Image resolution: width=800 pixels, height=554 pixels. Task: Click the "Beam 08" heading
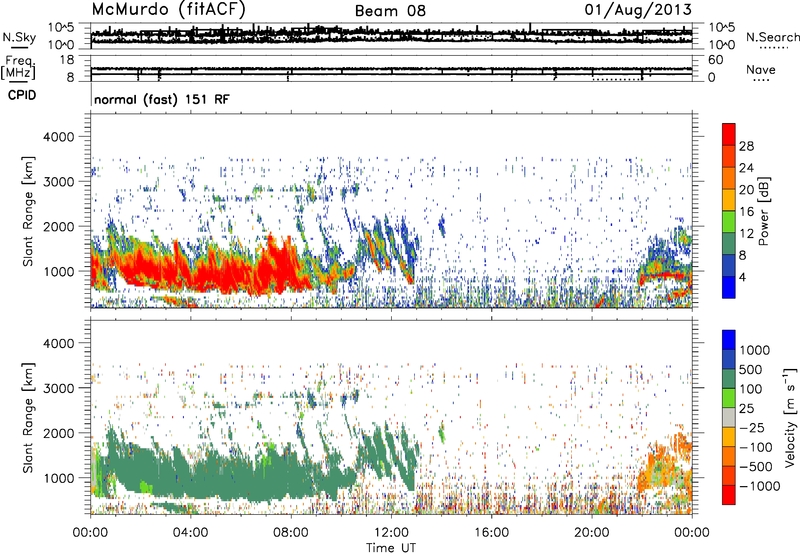point(390,11)
